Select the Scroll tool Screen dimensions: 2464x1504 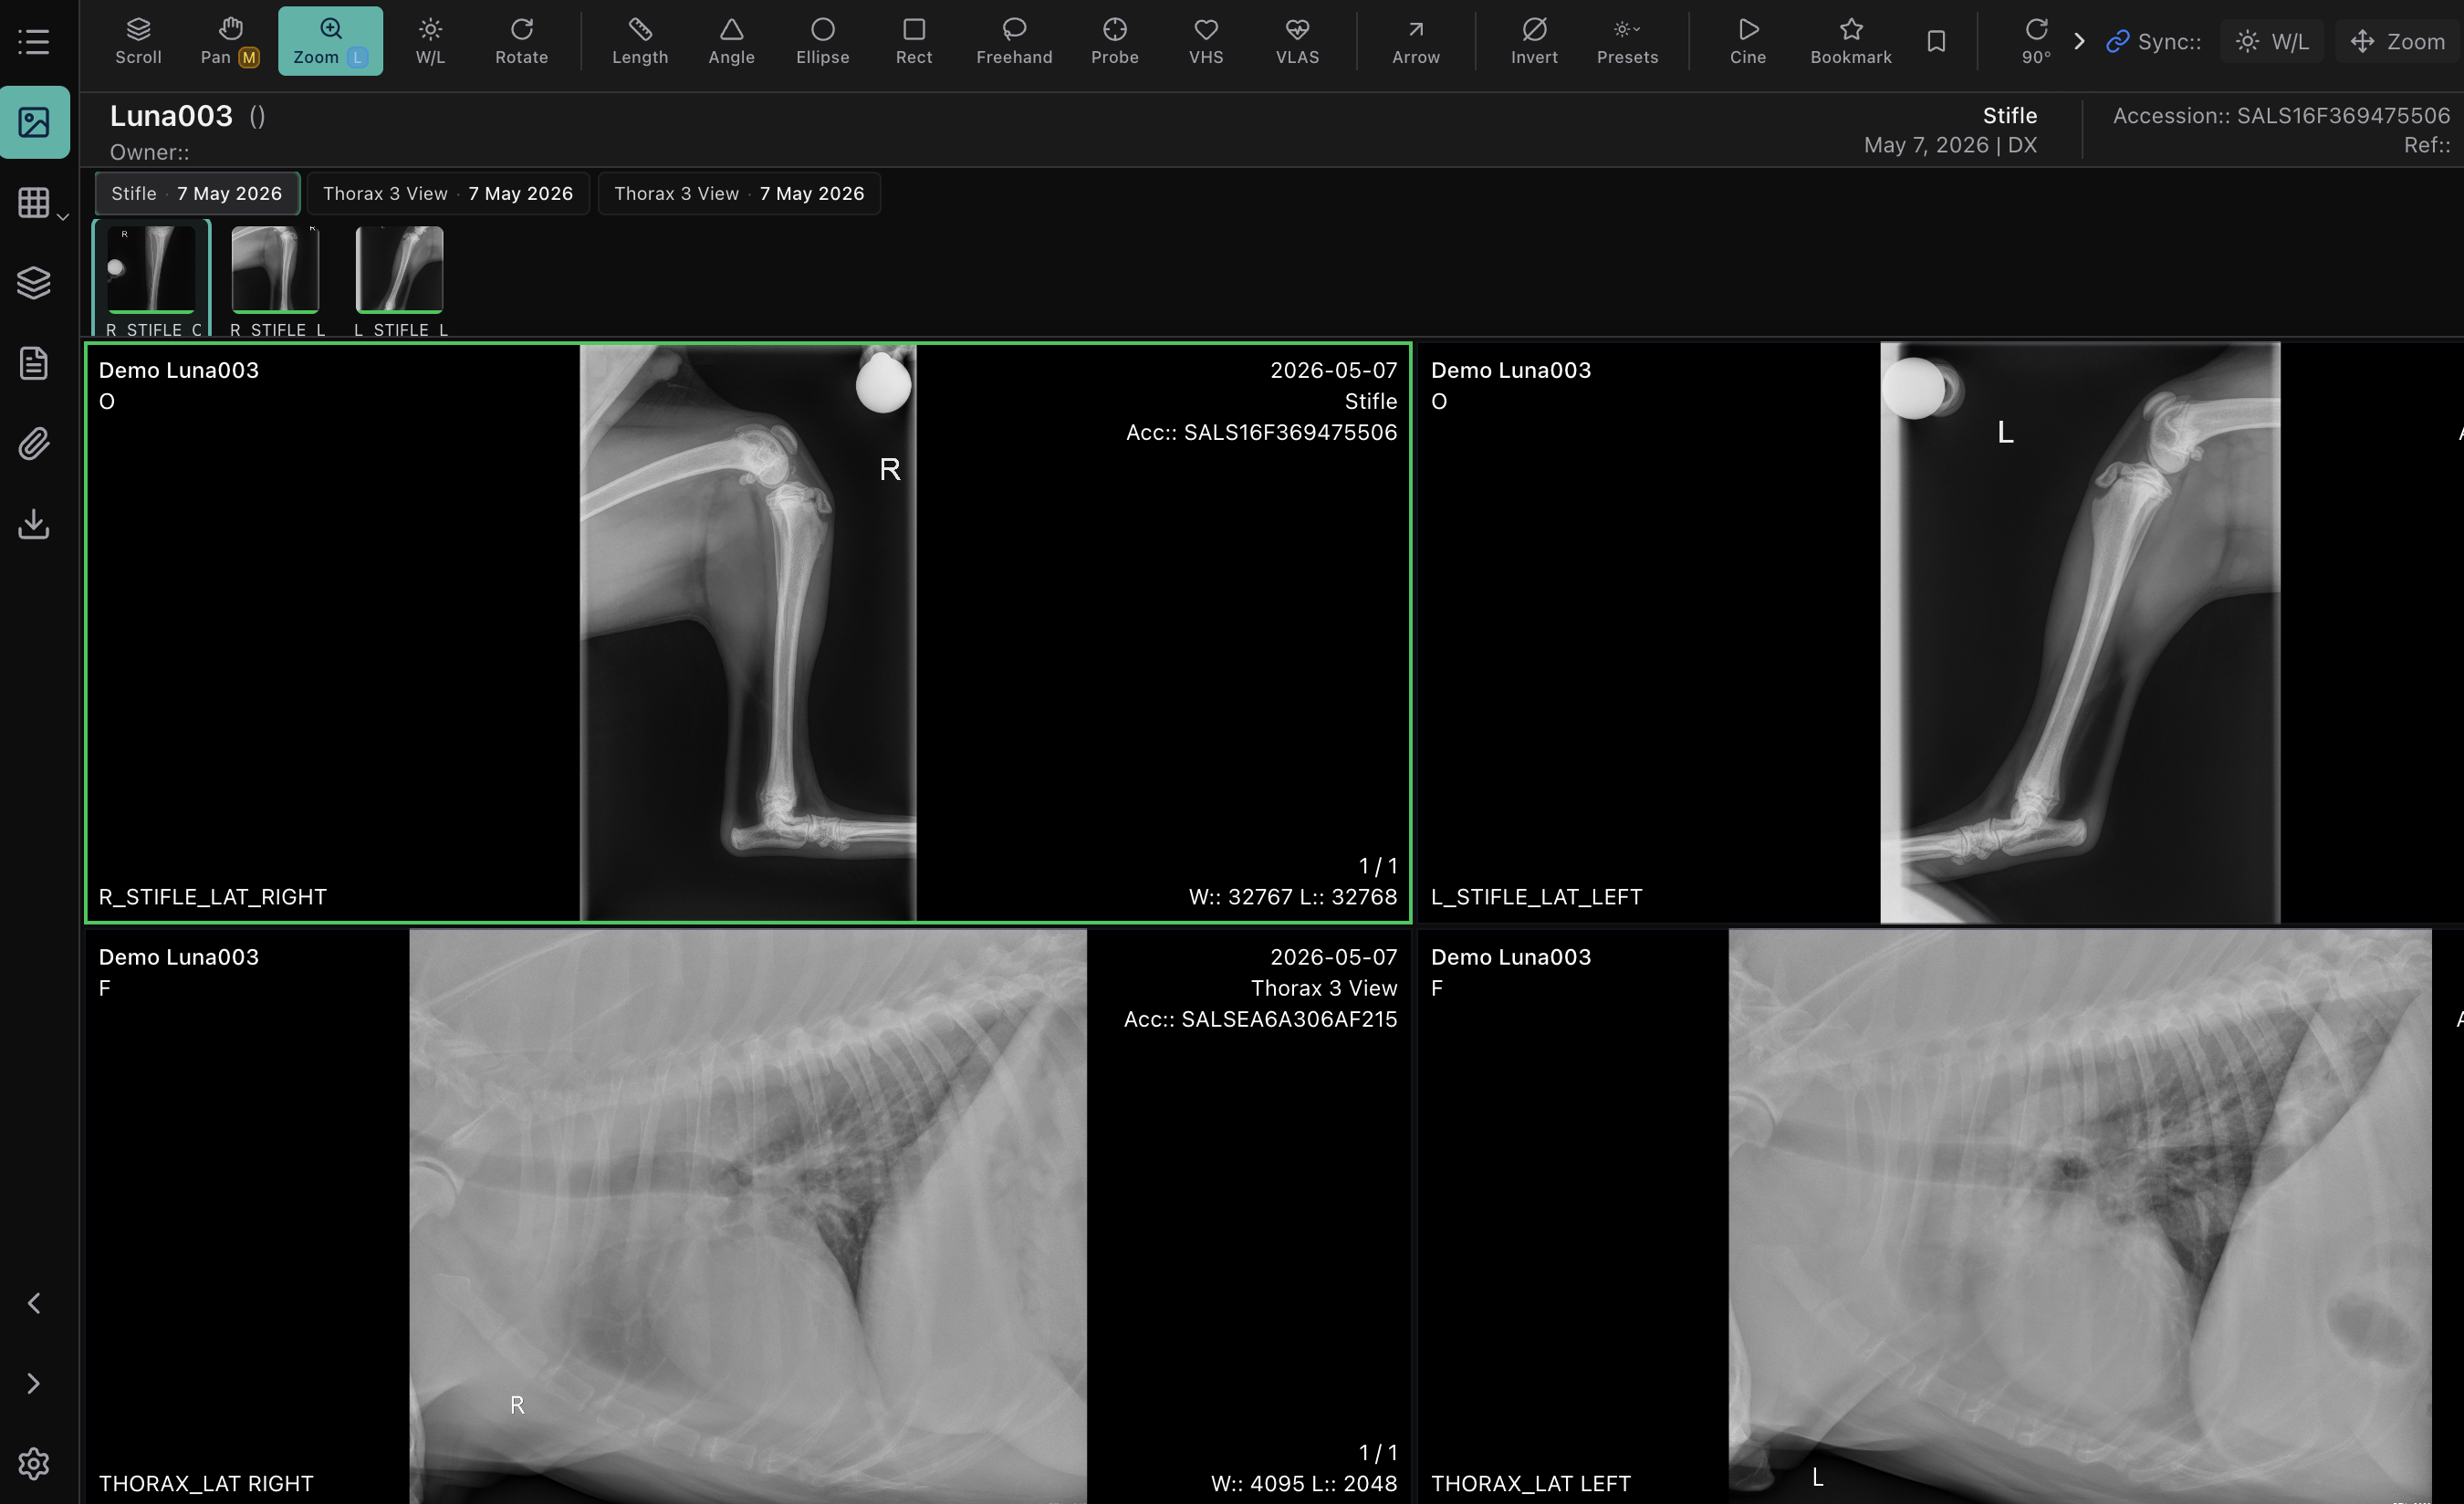138,41
